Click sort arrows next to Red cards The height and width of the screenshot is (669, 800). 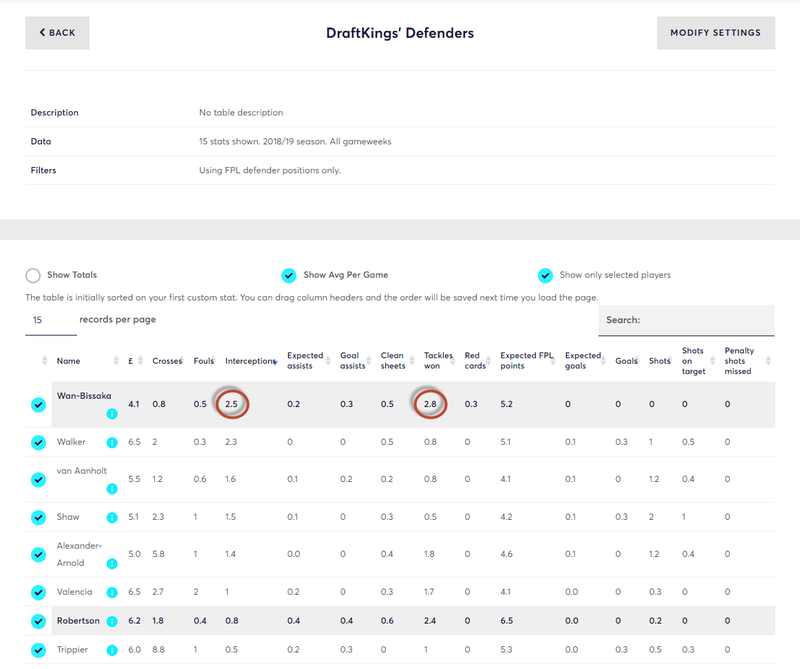pos(488,361)
